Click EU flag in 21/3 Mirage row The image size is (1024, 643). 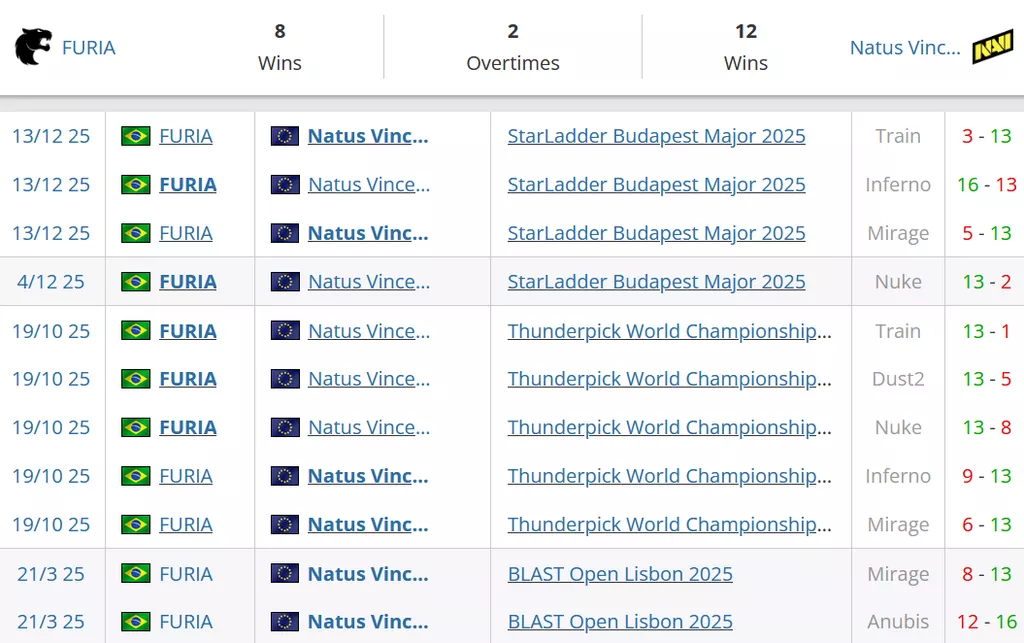[285, 574]
